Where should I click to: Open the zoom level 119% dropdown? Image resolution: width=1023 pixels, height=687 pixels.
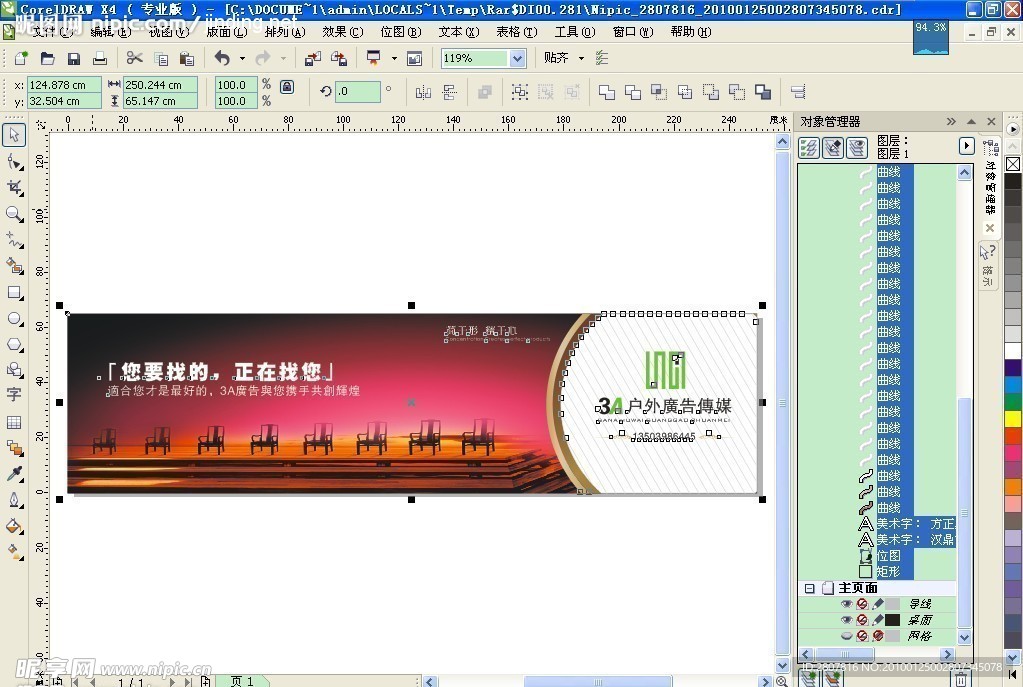[517, 58]
